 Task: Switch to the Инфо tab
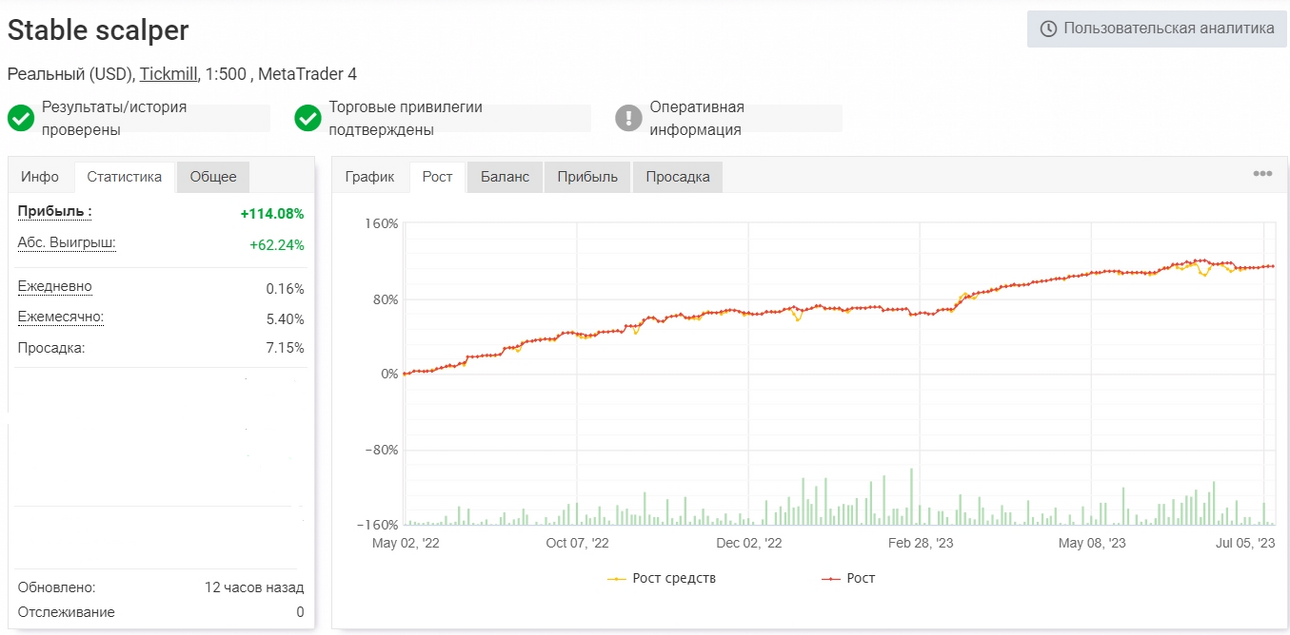pos(40,177)
